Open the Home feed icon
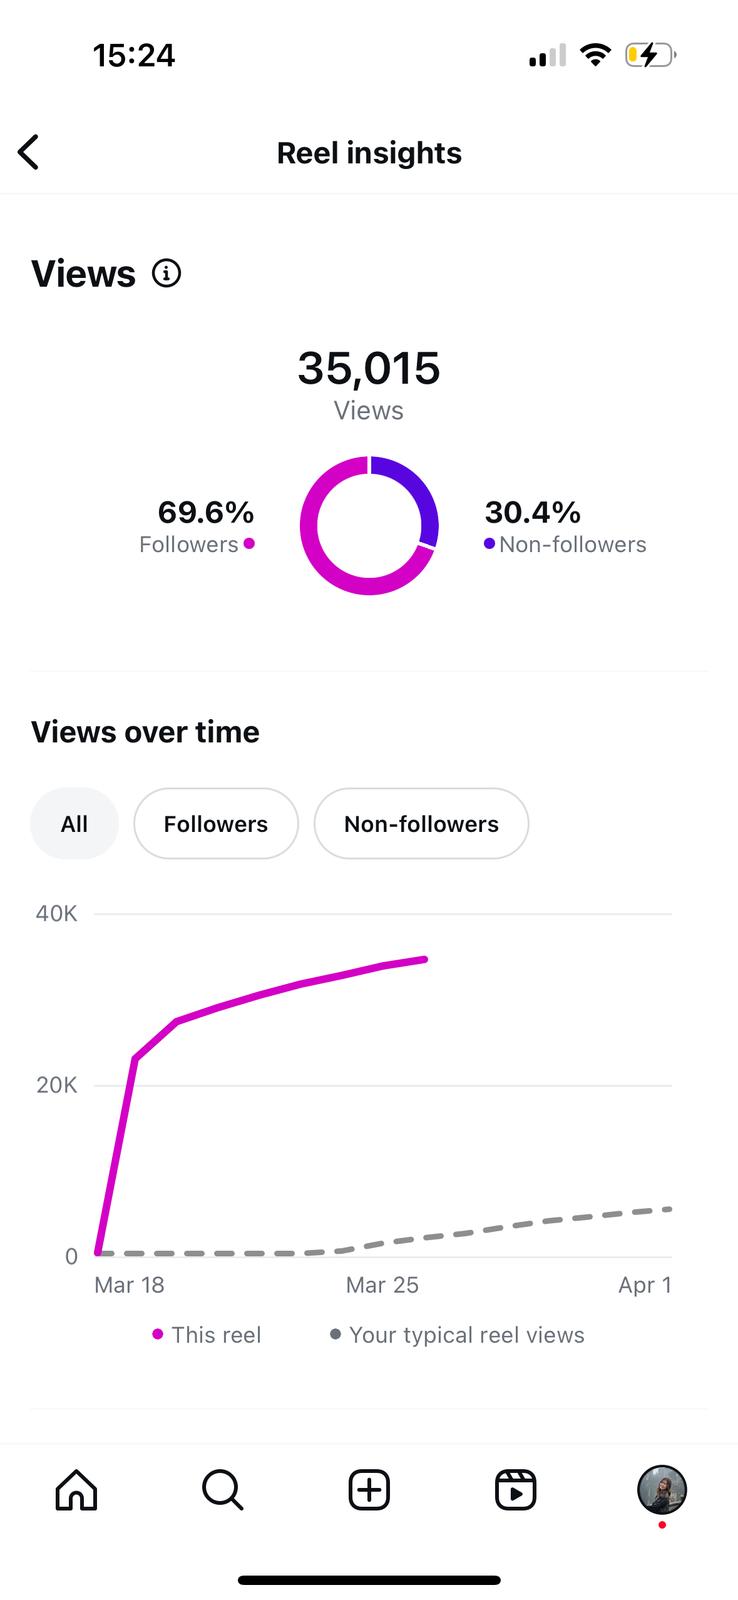Screen dimensions: 738x1600 pos(76,1490)
